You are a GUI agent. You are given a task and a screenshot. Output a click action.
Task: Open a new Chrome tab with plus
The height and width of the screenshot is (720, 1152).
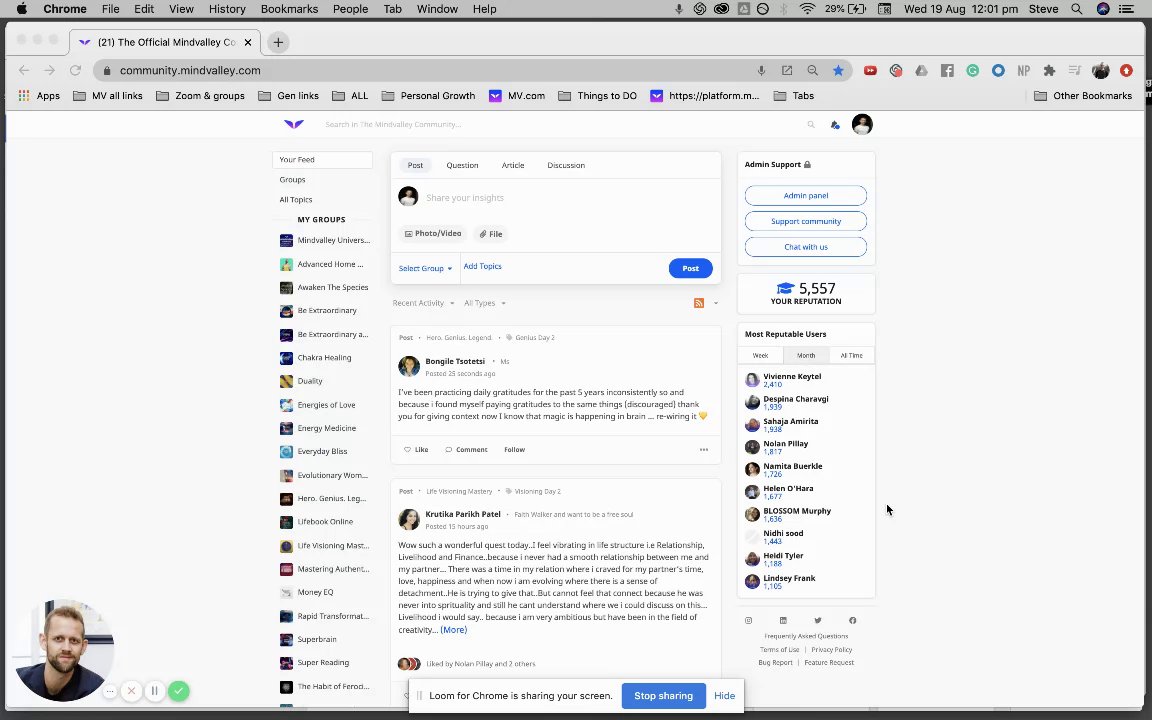point(278,43)
